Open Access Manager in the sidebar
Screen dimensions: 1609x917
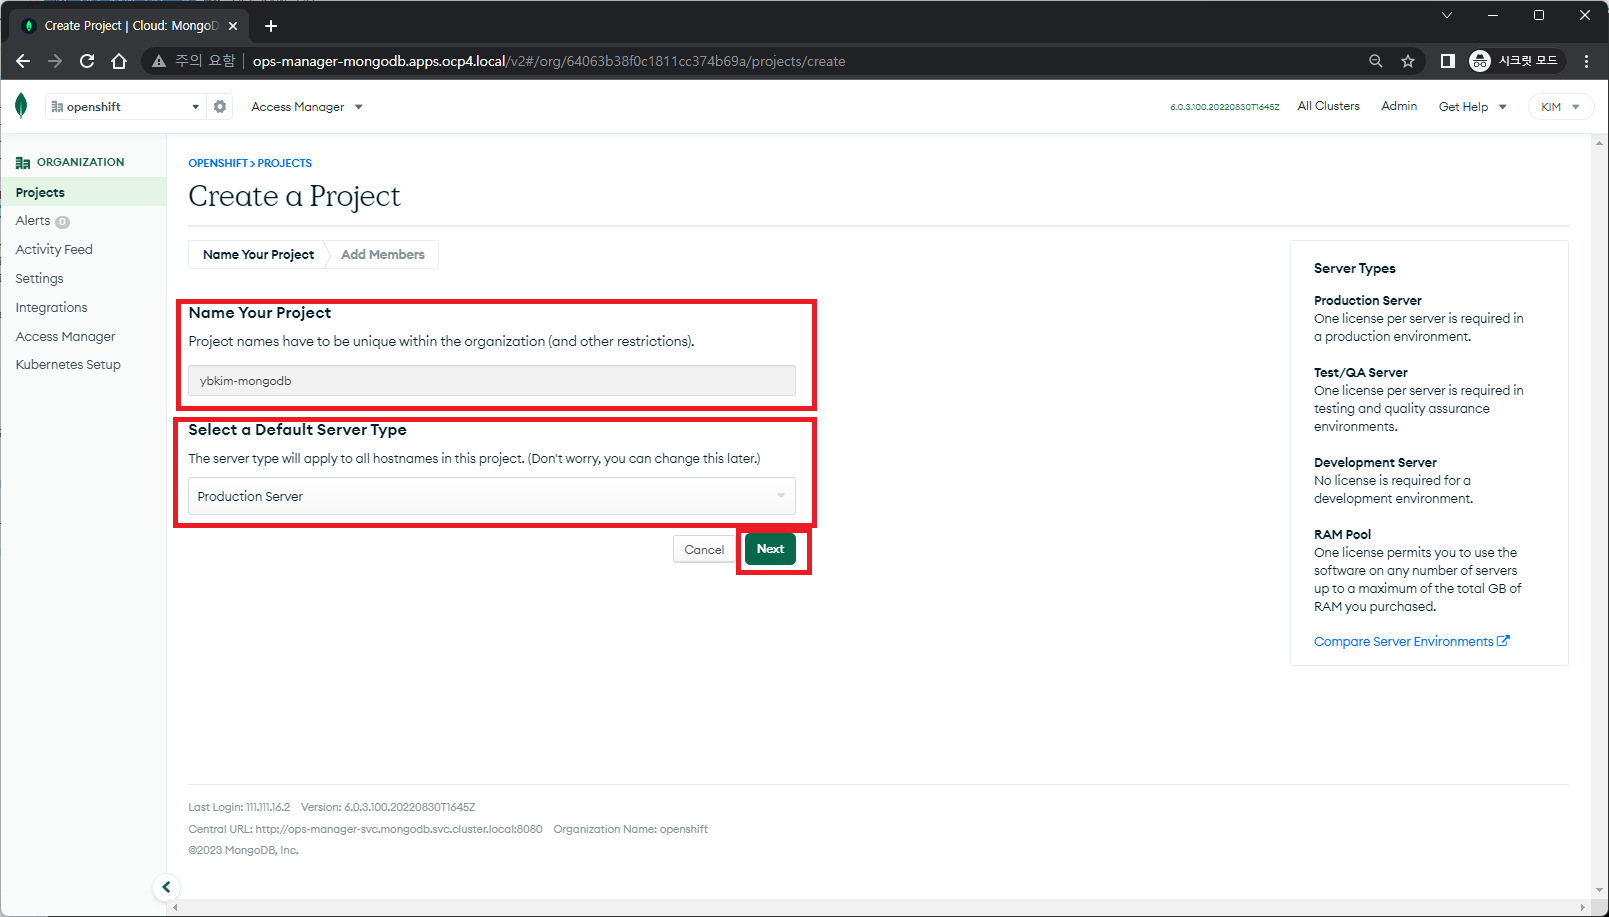tap(65, 336)
